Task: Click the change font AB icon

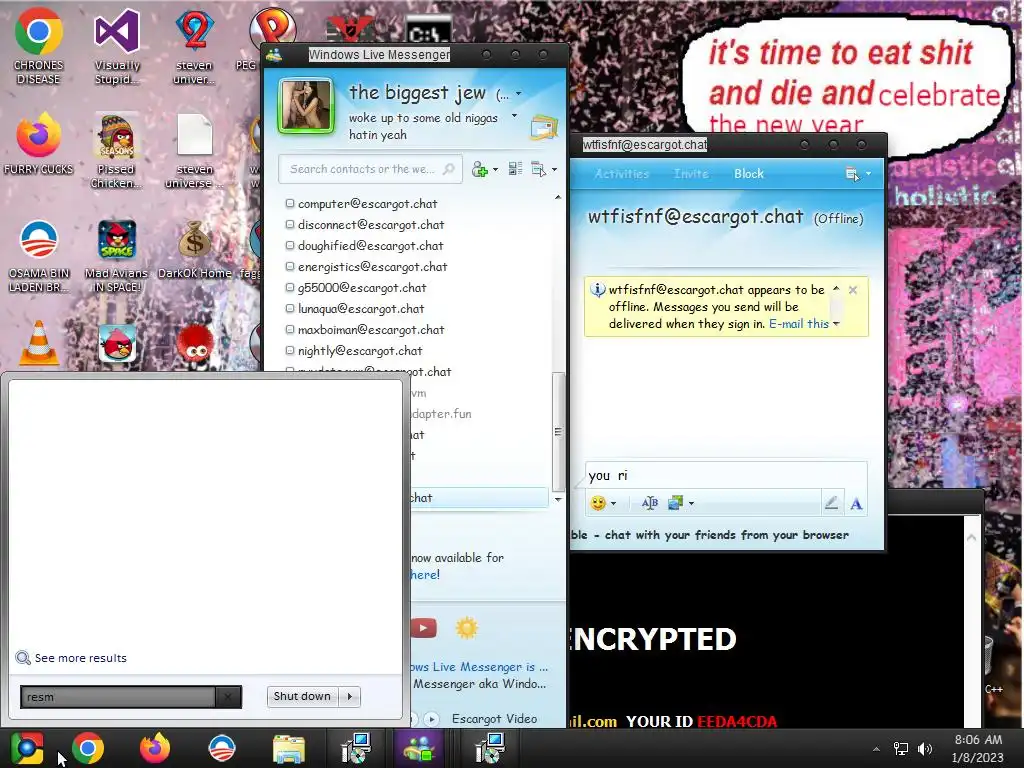Action: click(x=650, y=503)
